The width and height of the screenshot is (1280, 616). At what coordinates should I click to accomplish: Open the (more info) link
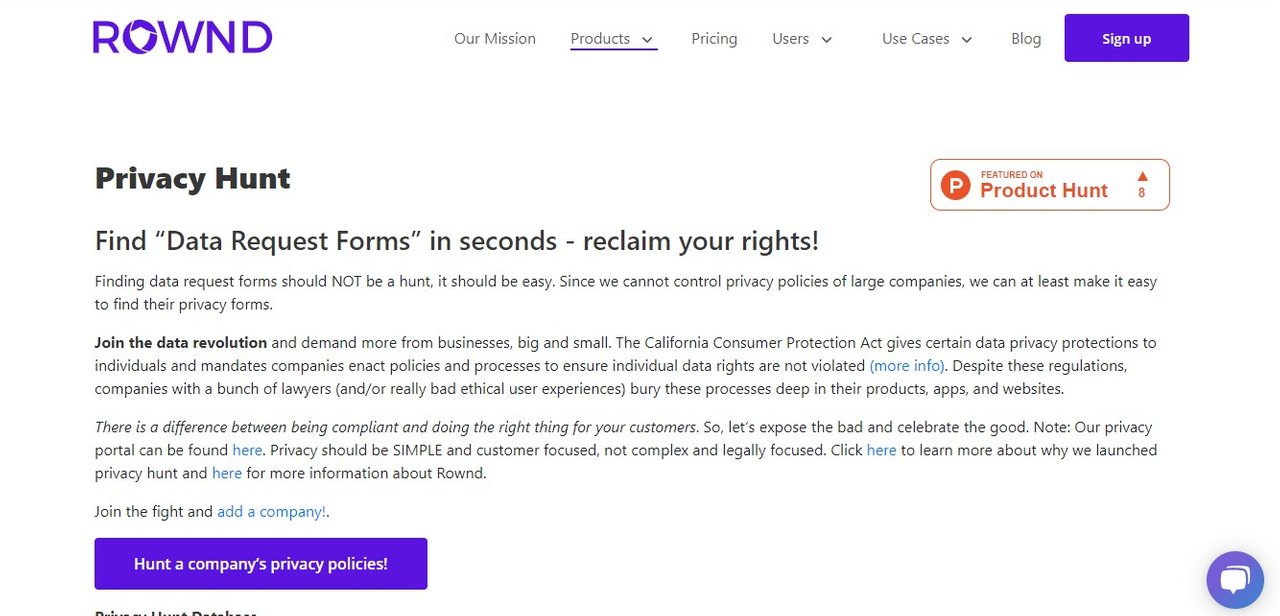(906, 366)
